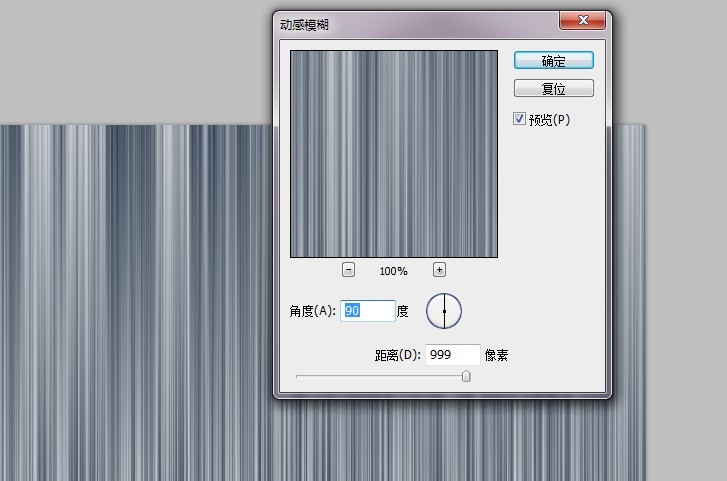Click the angle dial control

click(x=444, y=311)
